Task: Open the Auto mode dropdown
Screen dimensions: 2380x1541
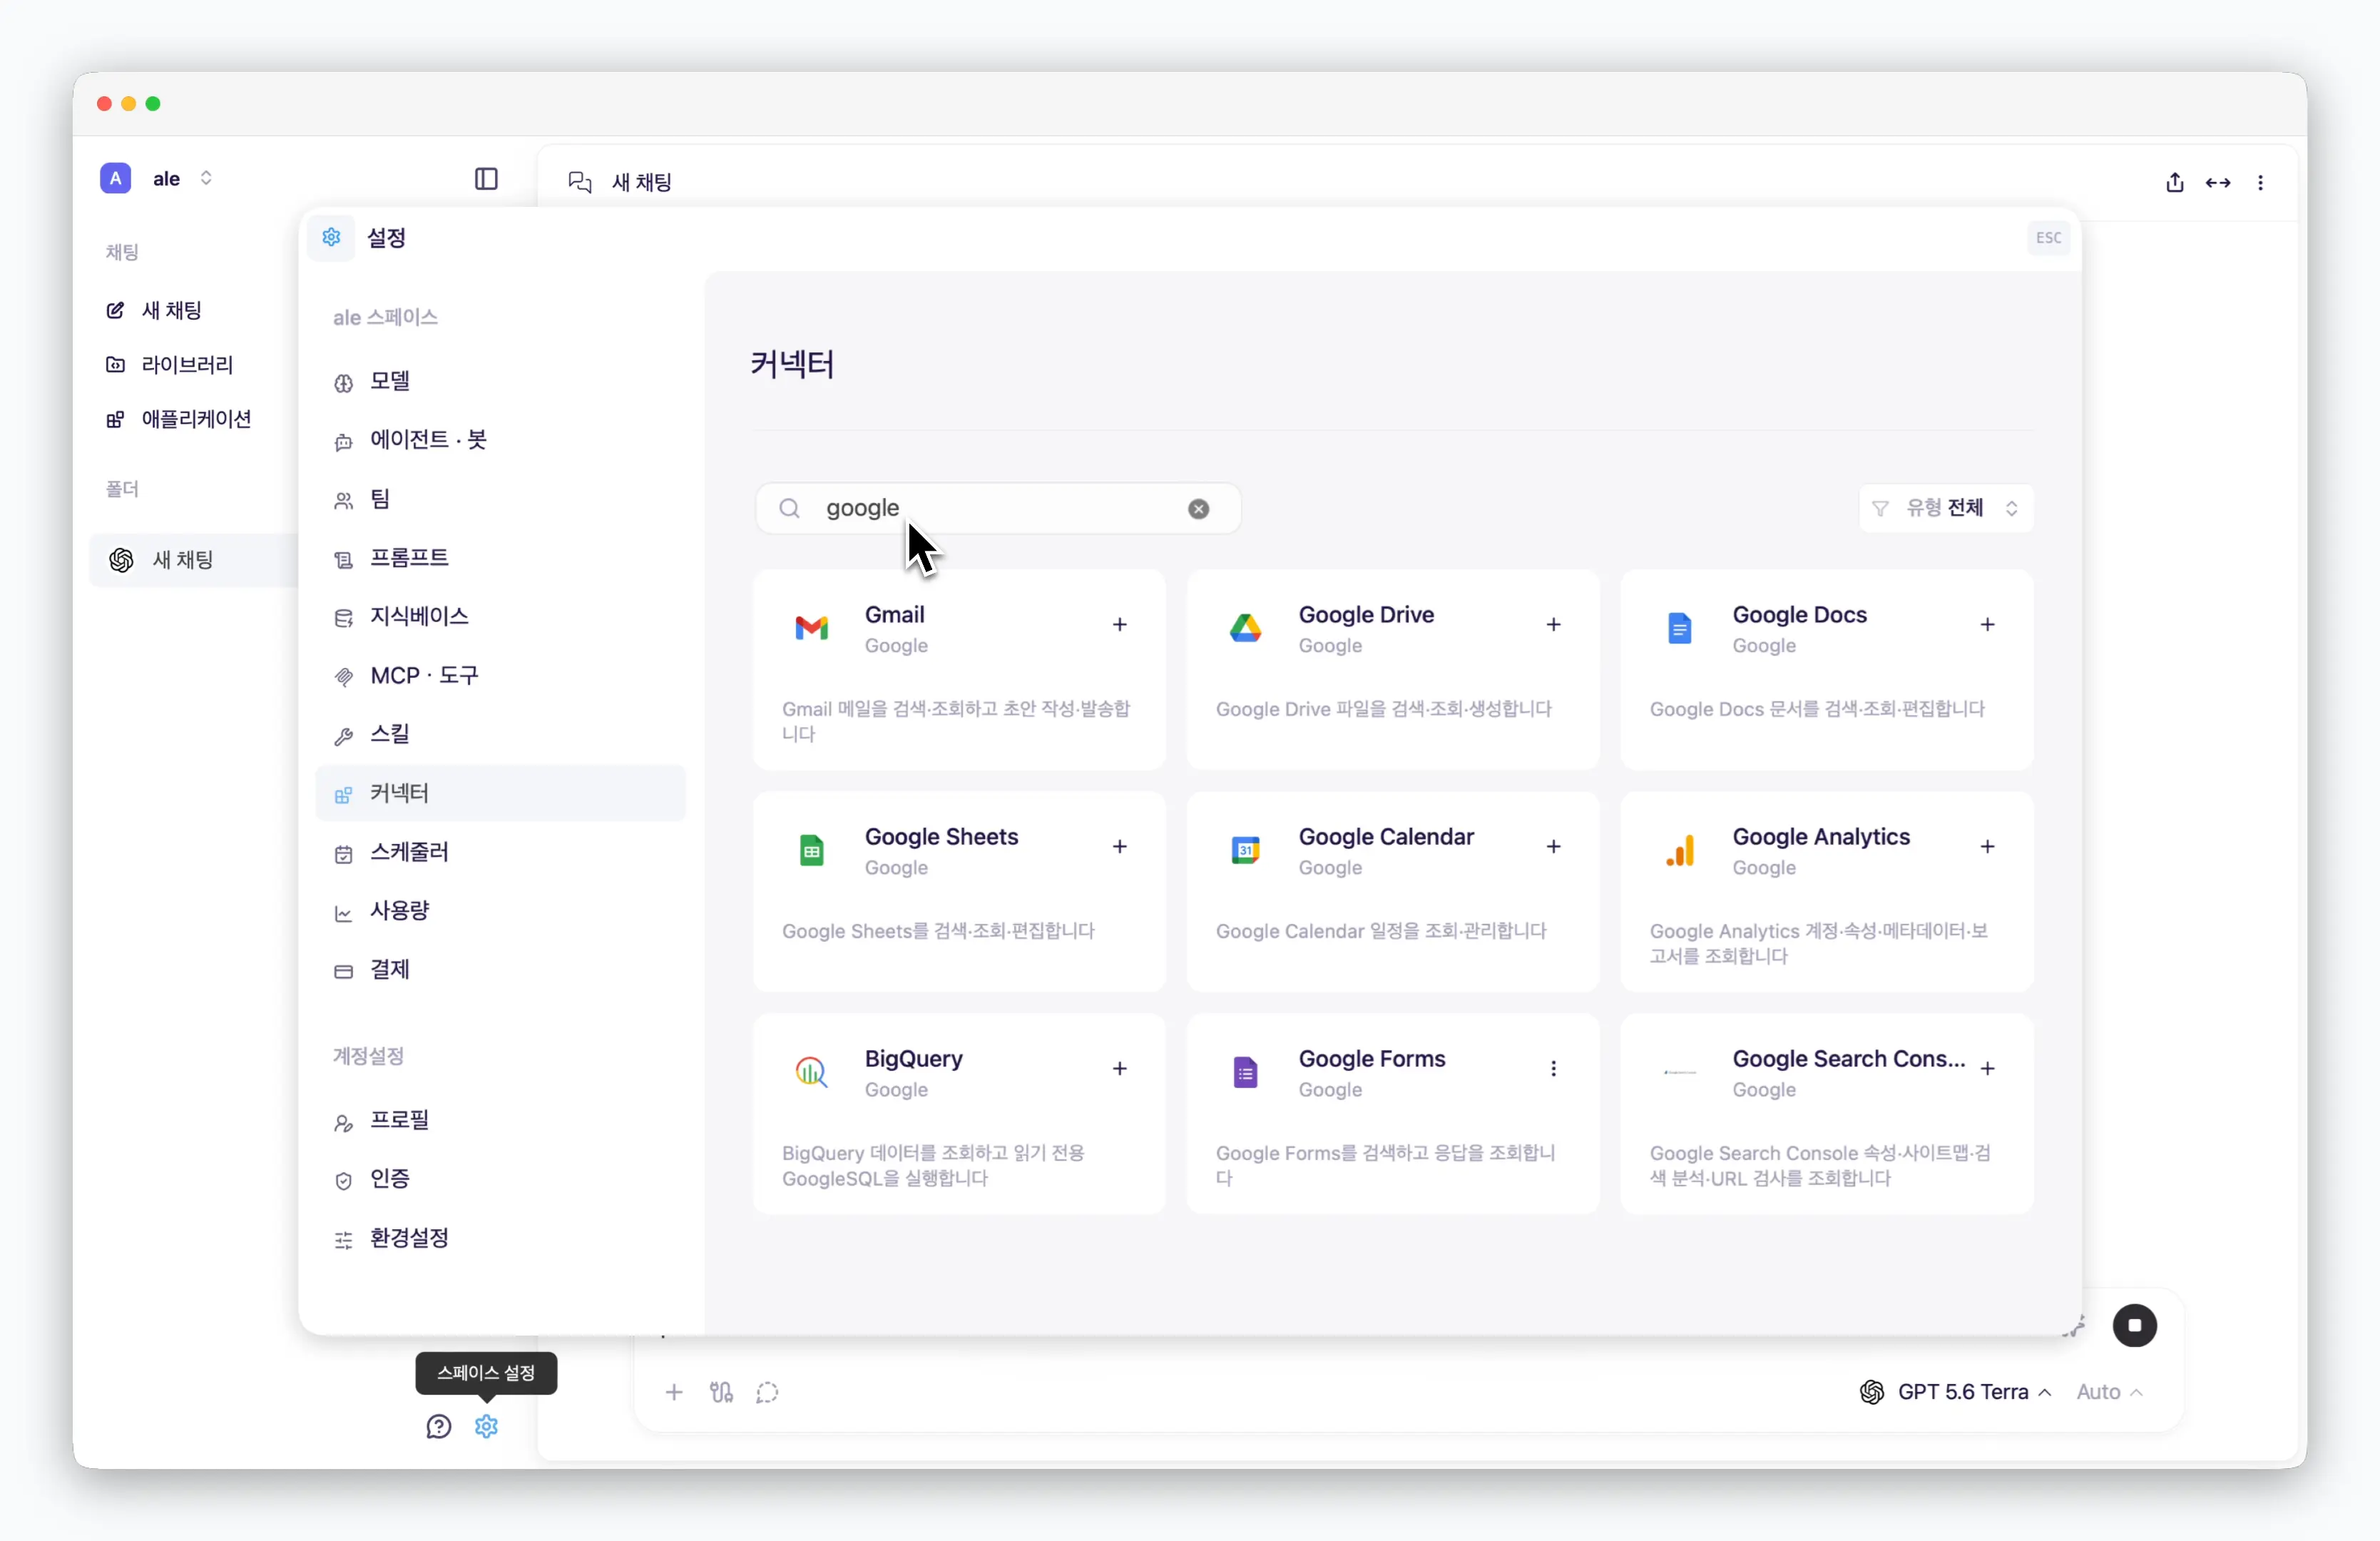Action: 2109,1392
